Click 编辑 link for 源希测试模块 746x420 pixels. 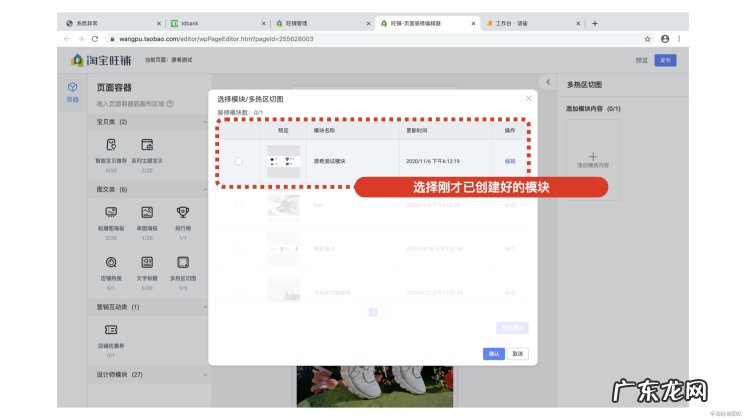510,161
